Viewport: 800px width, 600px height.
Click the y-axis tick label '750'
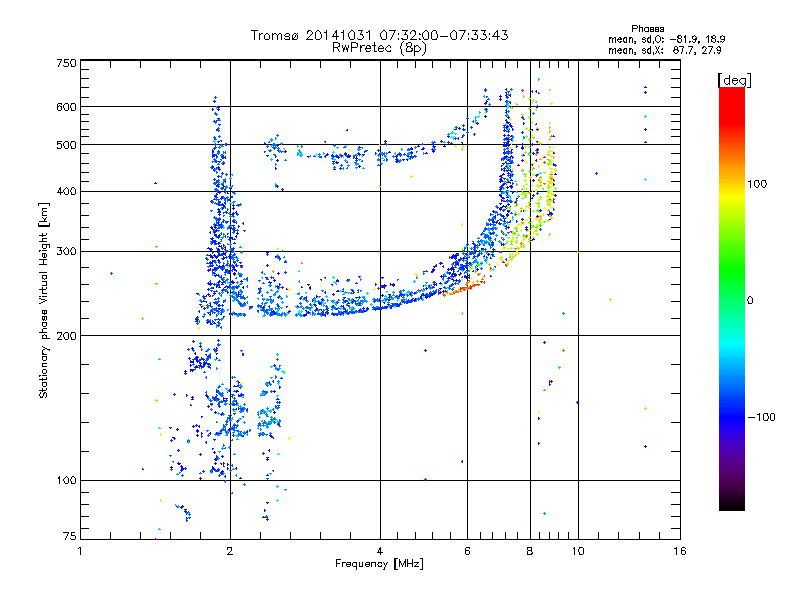[66, 63]
